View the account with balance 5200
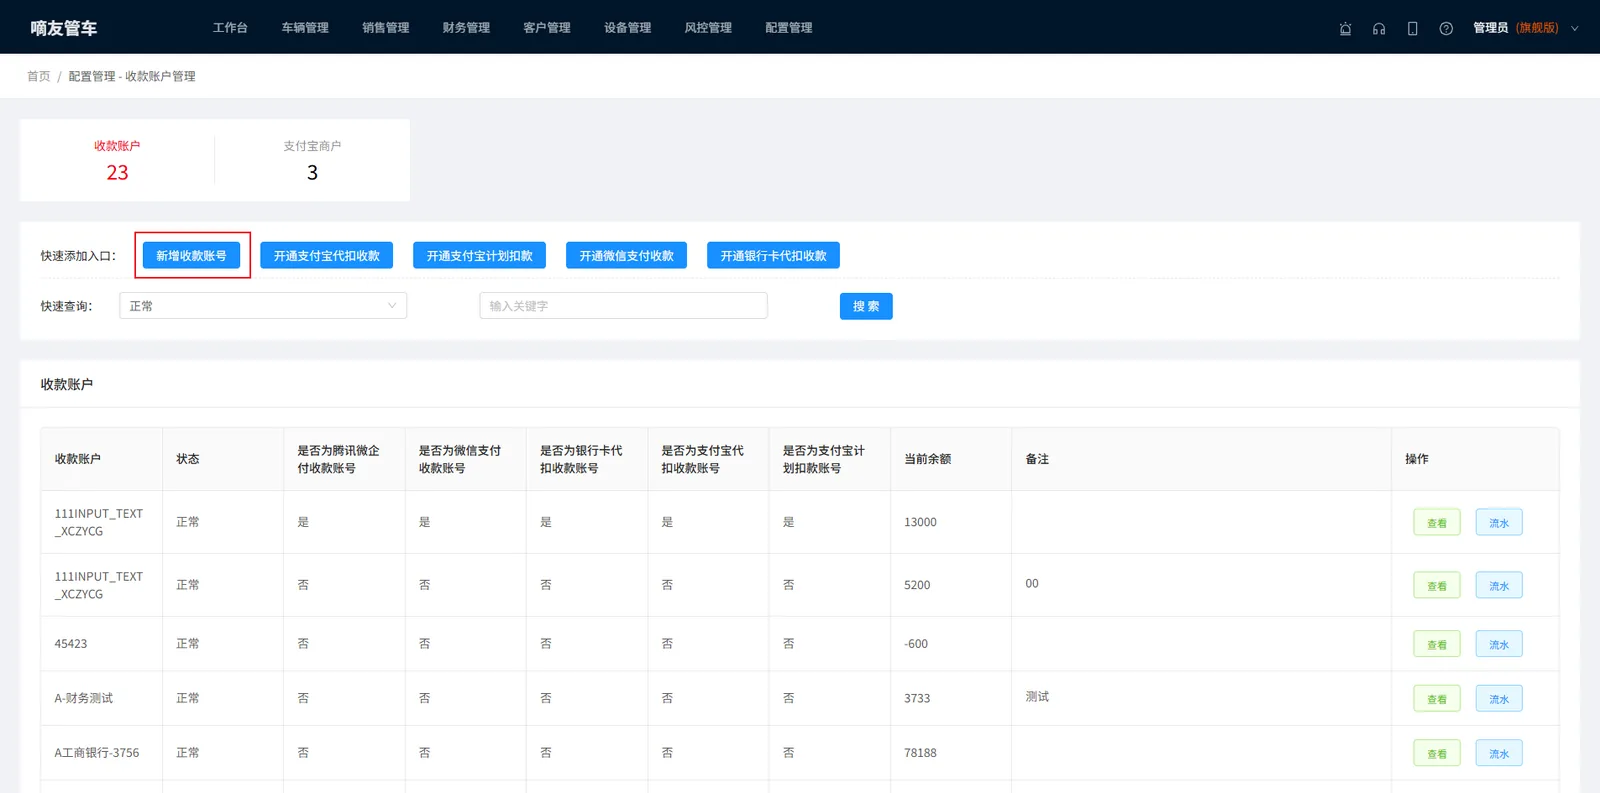This screenshot has width=1600, height=793. pos(1437,586)
